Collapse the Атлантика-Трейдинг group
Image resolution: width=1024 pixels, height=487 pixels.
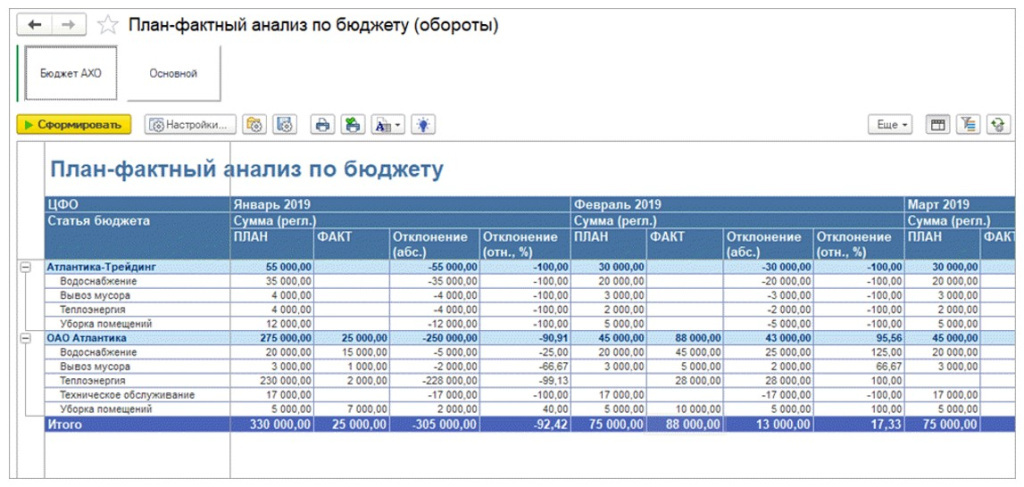pos(26,268)
